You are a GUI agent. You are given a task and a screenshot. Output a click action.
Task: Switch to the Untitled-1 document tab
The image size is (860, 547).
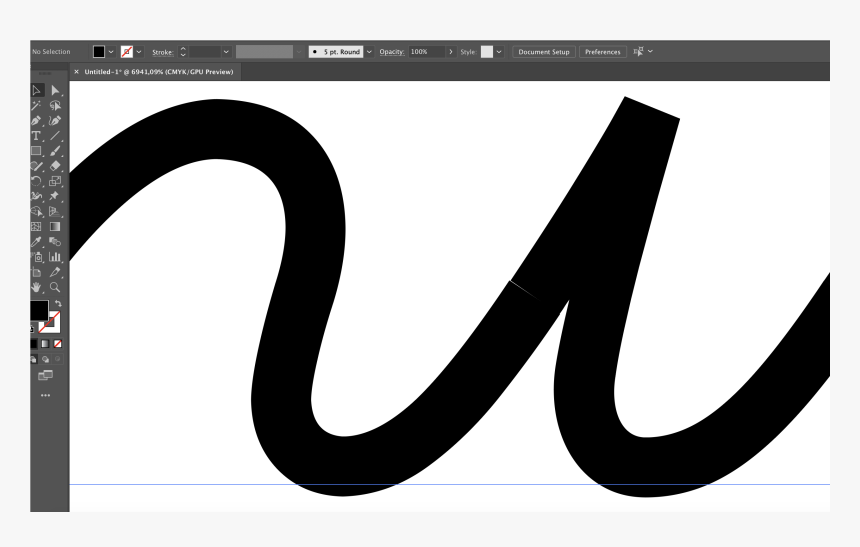159,71
